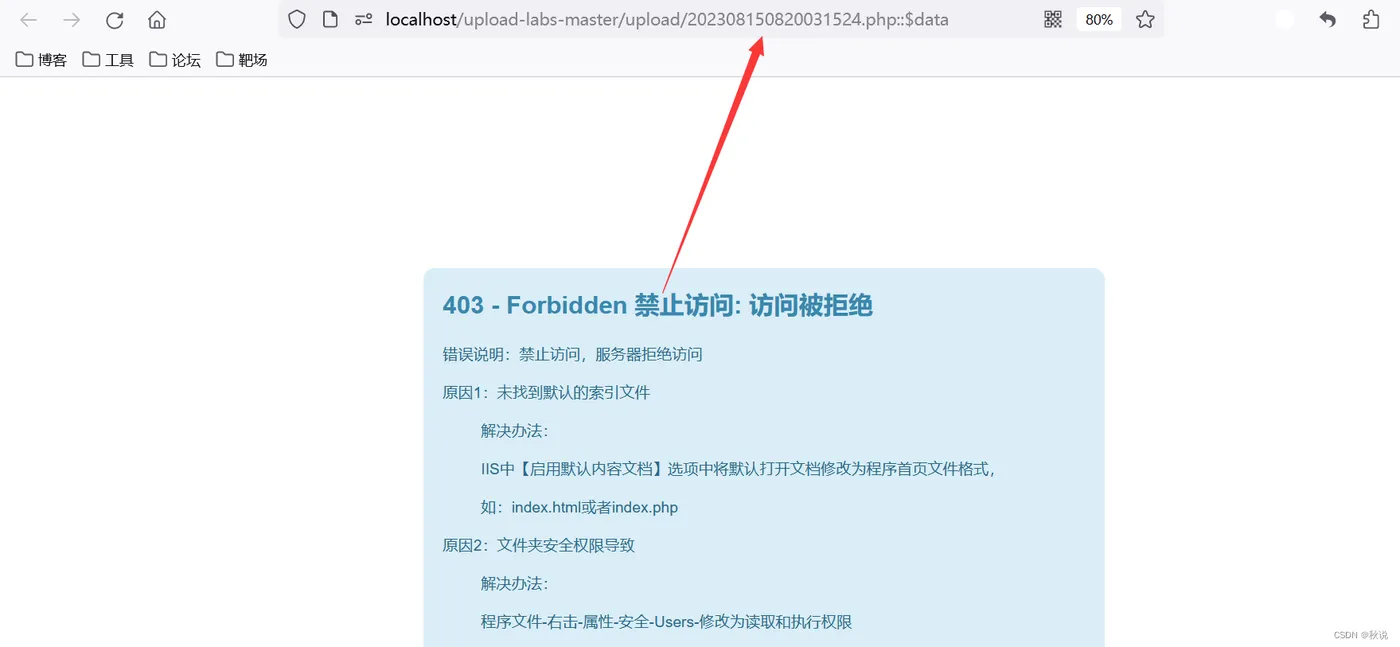1400x647 pixels.
Task: Bookmark this page with the star
Action: (x=1145, y=19)
